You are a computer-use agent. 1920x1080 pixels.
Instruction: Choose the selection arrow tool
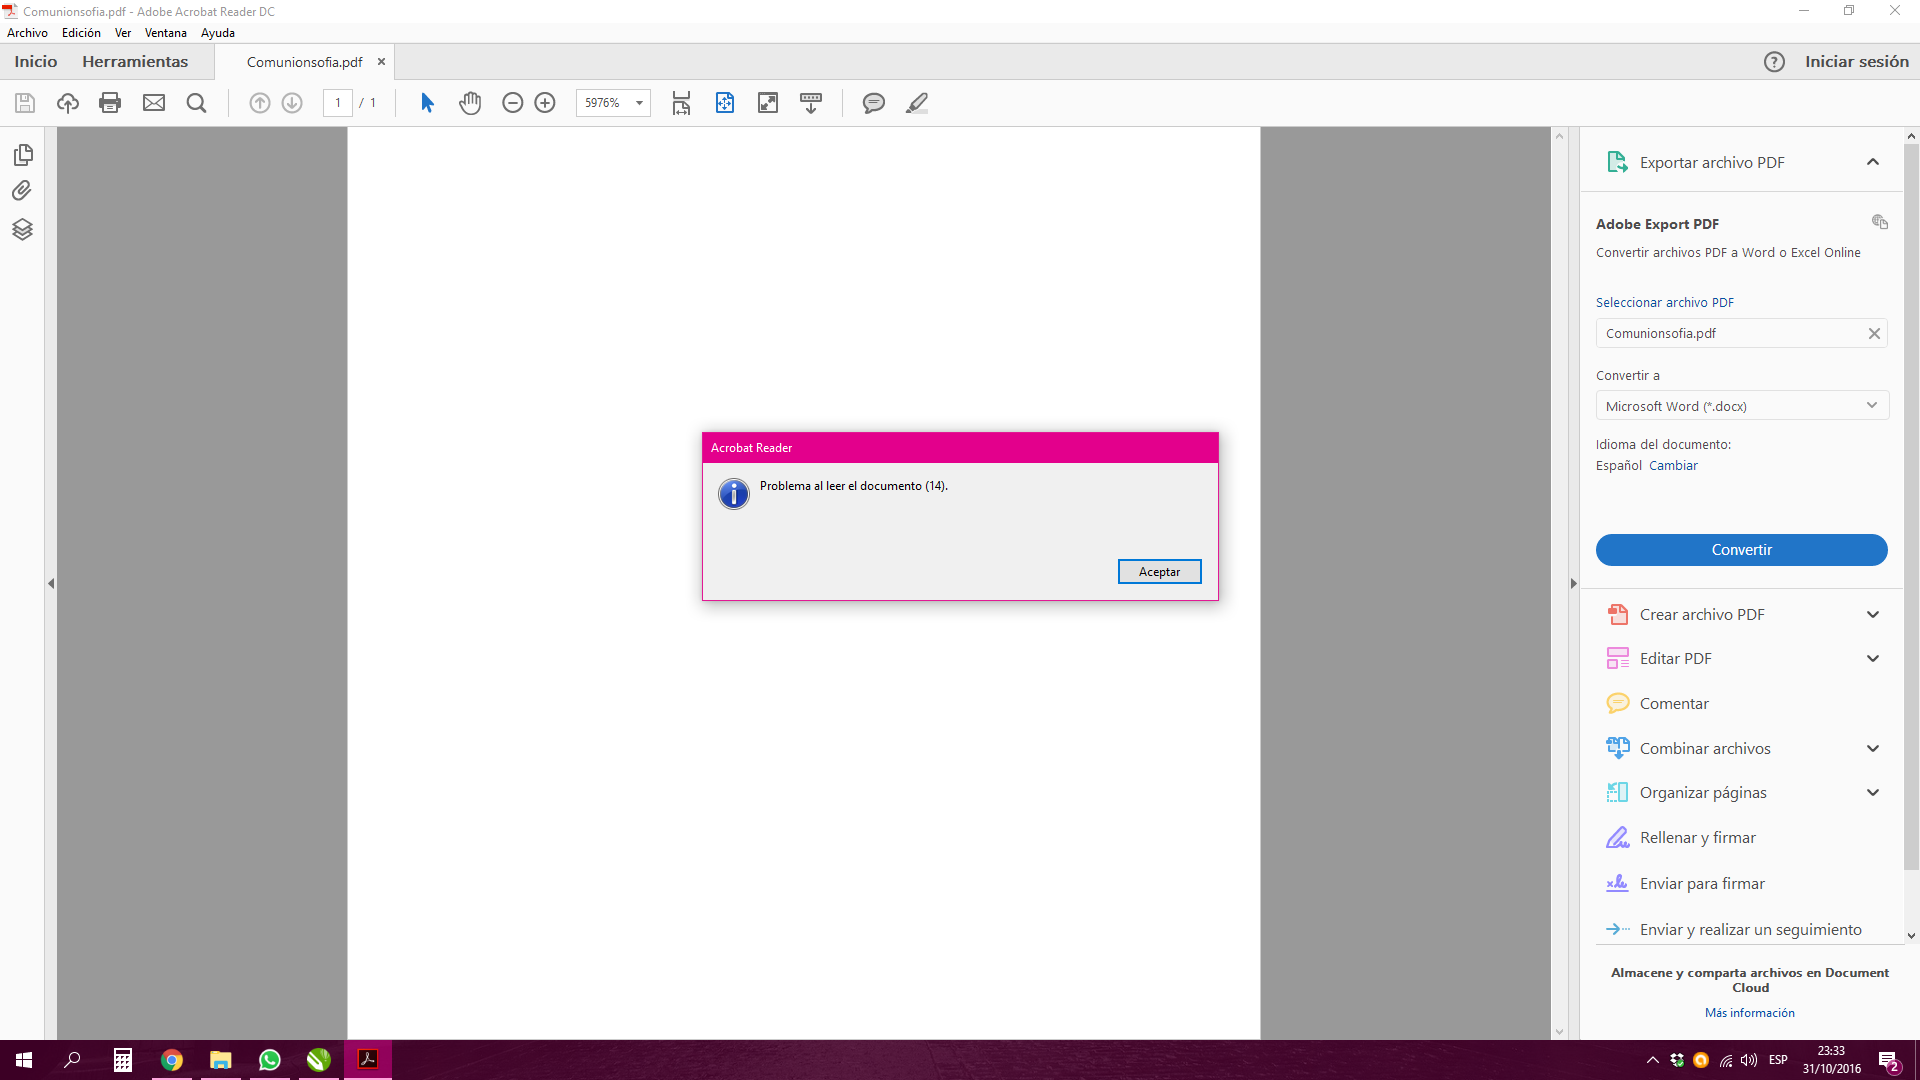427,103
